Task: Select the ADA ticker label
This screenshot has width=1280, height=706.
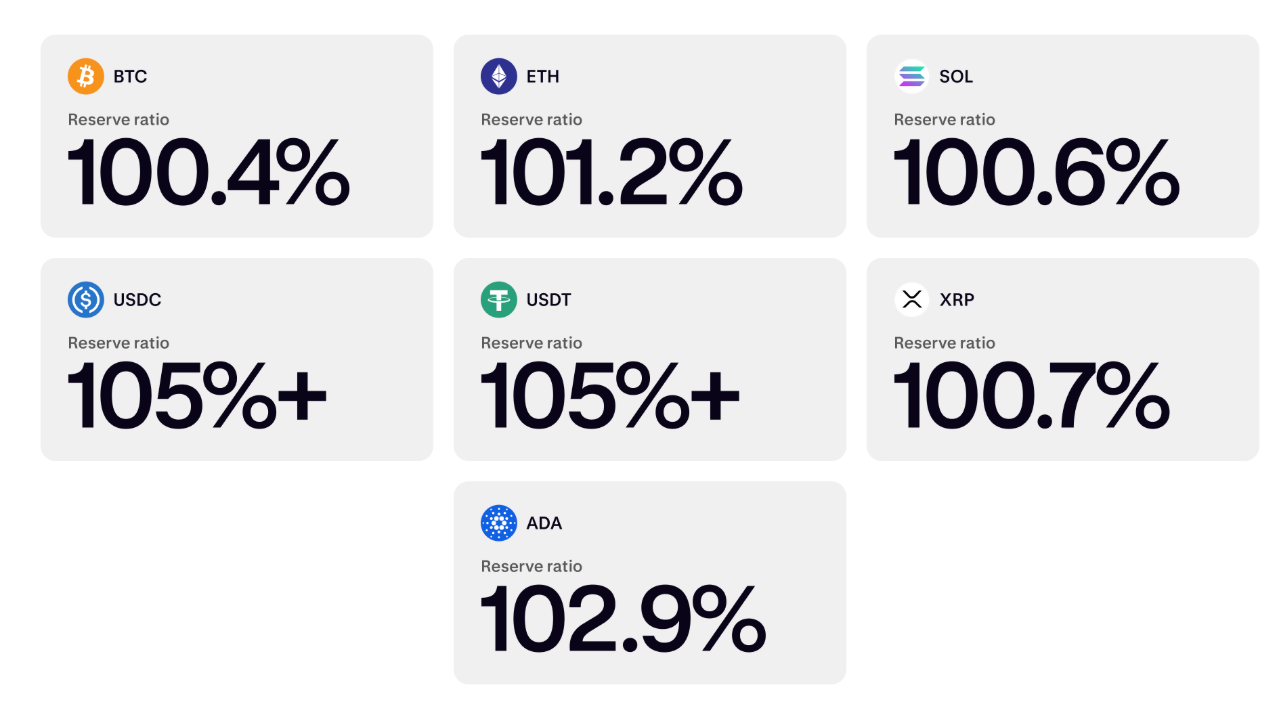Action: click(544, 522)
